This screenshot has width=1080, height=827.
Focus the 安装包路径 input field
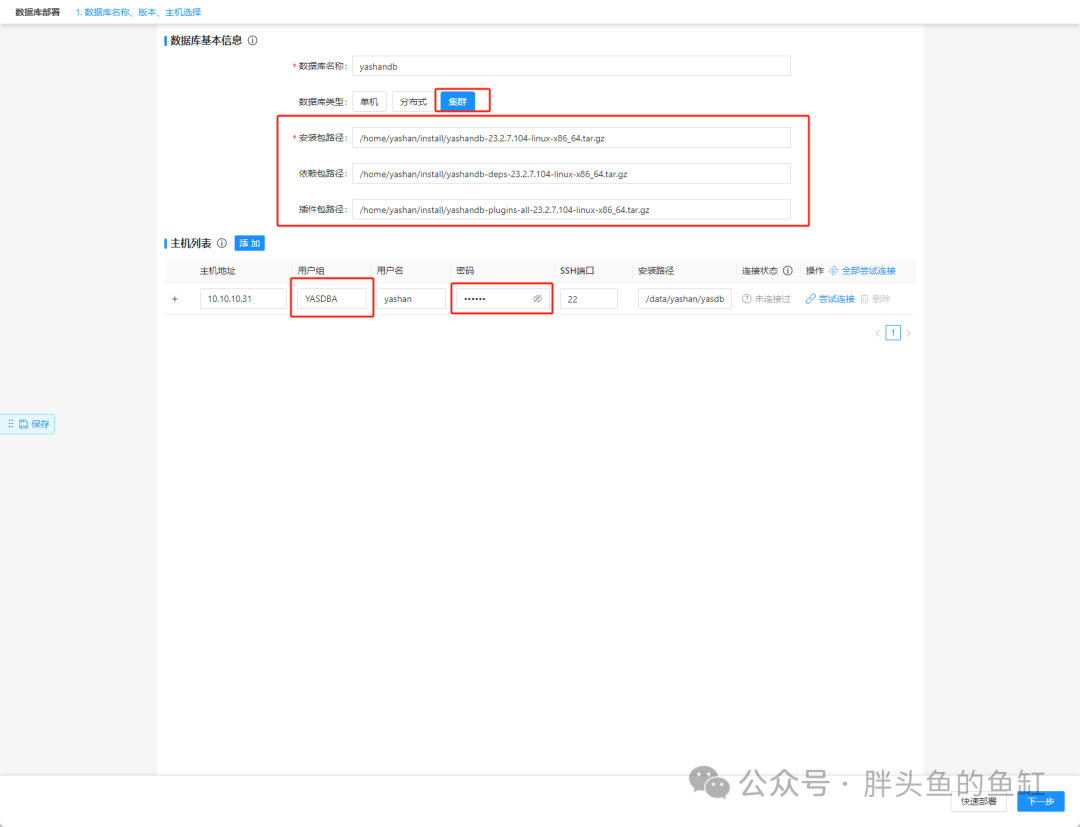571,138
